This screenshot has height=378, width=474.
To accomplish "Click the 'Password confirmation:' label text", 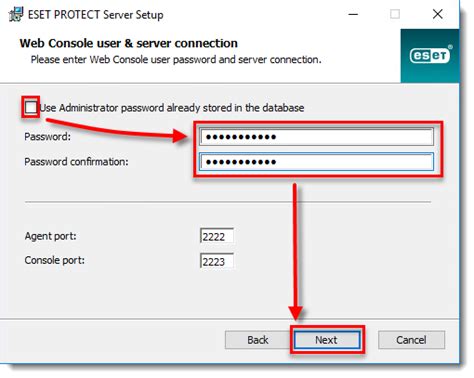I will click(x=76, y=162).
